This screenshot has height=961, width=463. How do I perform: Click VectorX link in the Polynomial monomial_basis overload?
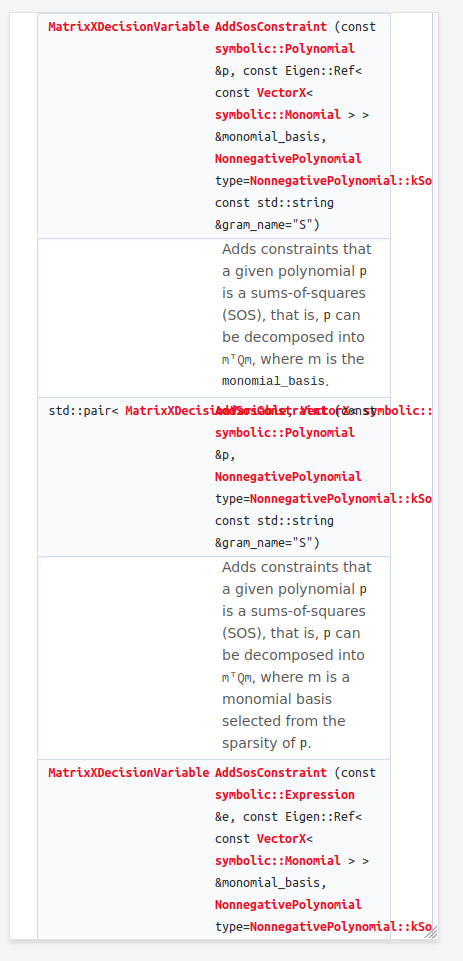[x=281, y=93]
